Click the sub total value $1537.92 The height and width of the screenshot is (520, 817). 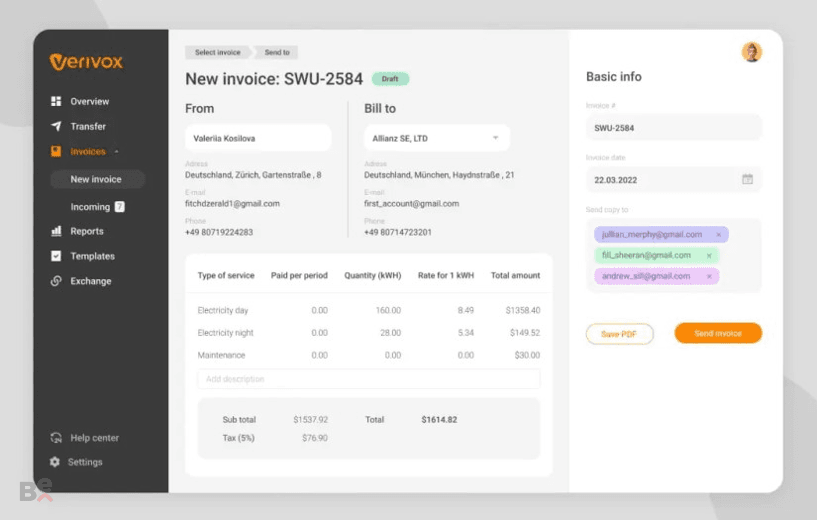coord(311,419)
